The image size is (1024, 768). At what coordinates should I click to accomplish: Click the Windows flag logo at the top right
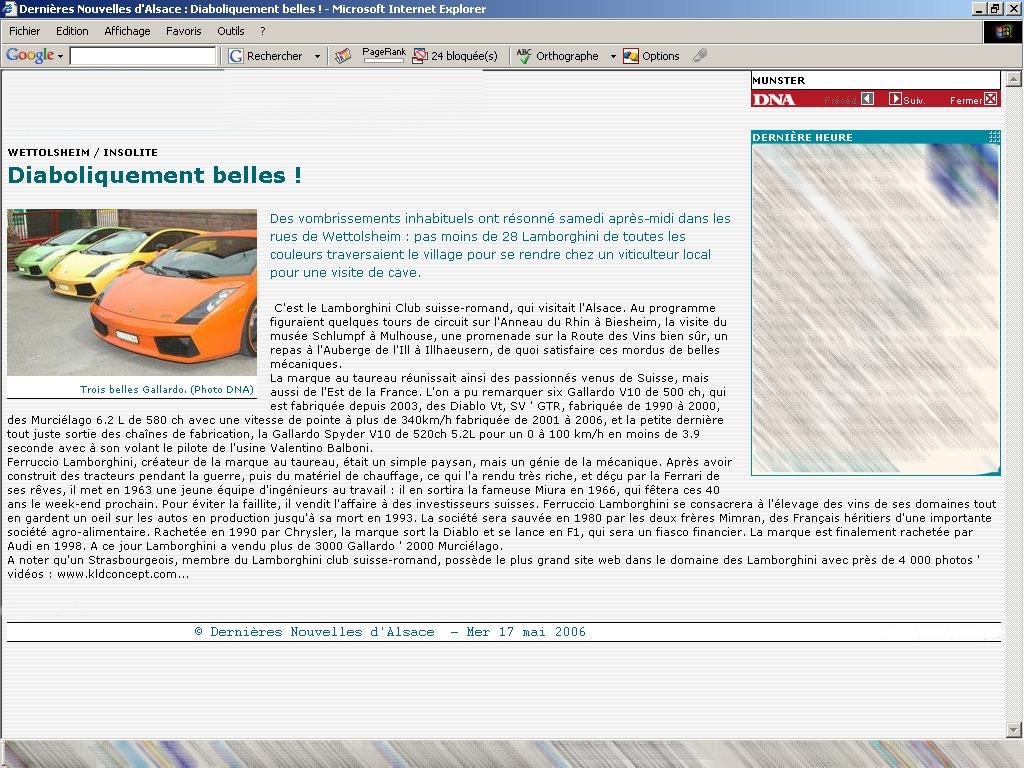coord(1002,32)
